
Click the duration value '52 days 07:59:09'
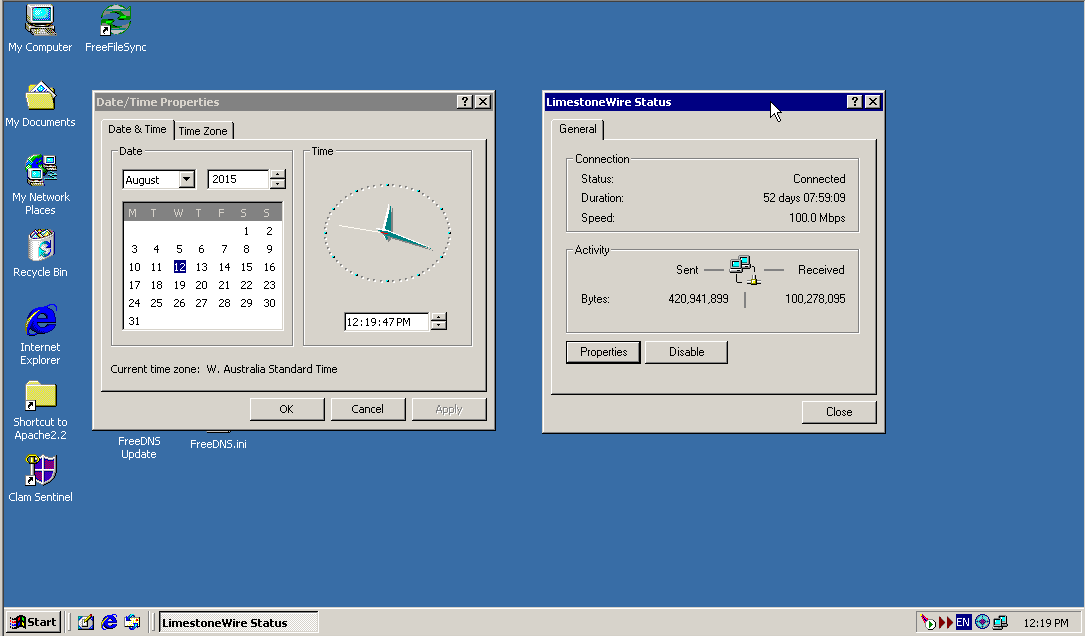pos(804,198)
